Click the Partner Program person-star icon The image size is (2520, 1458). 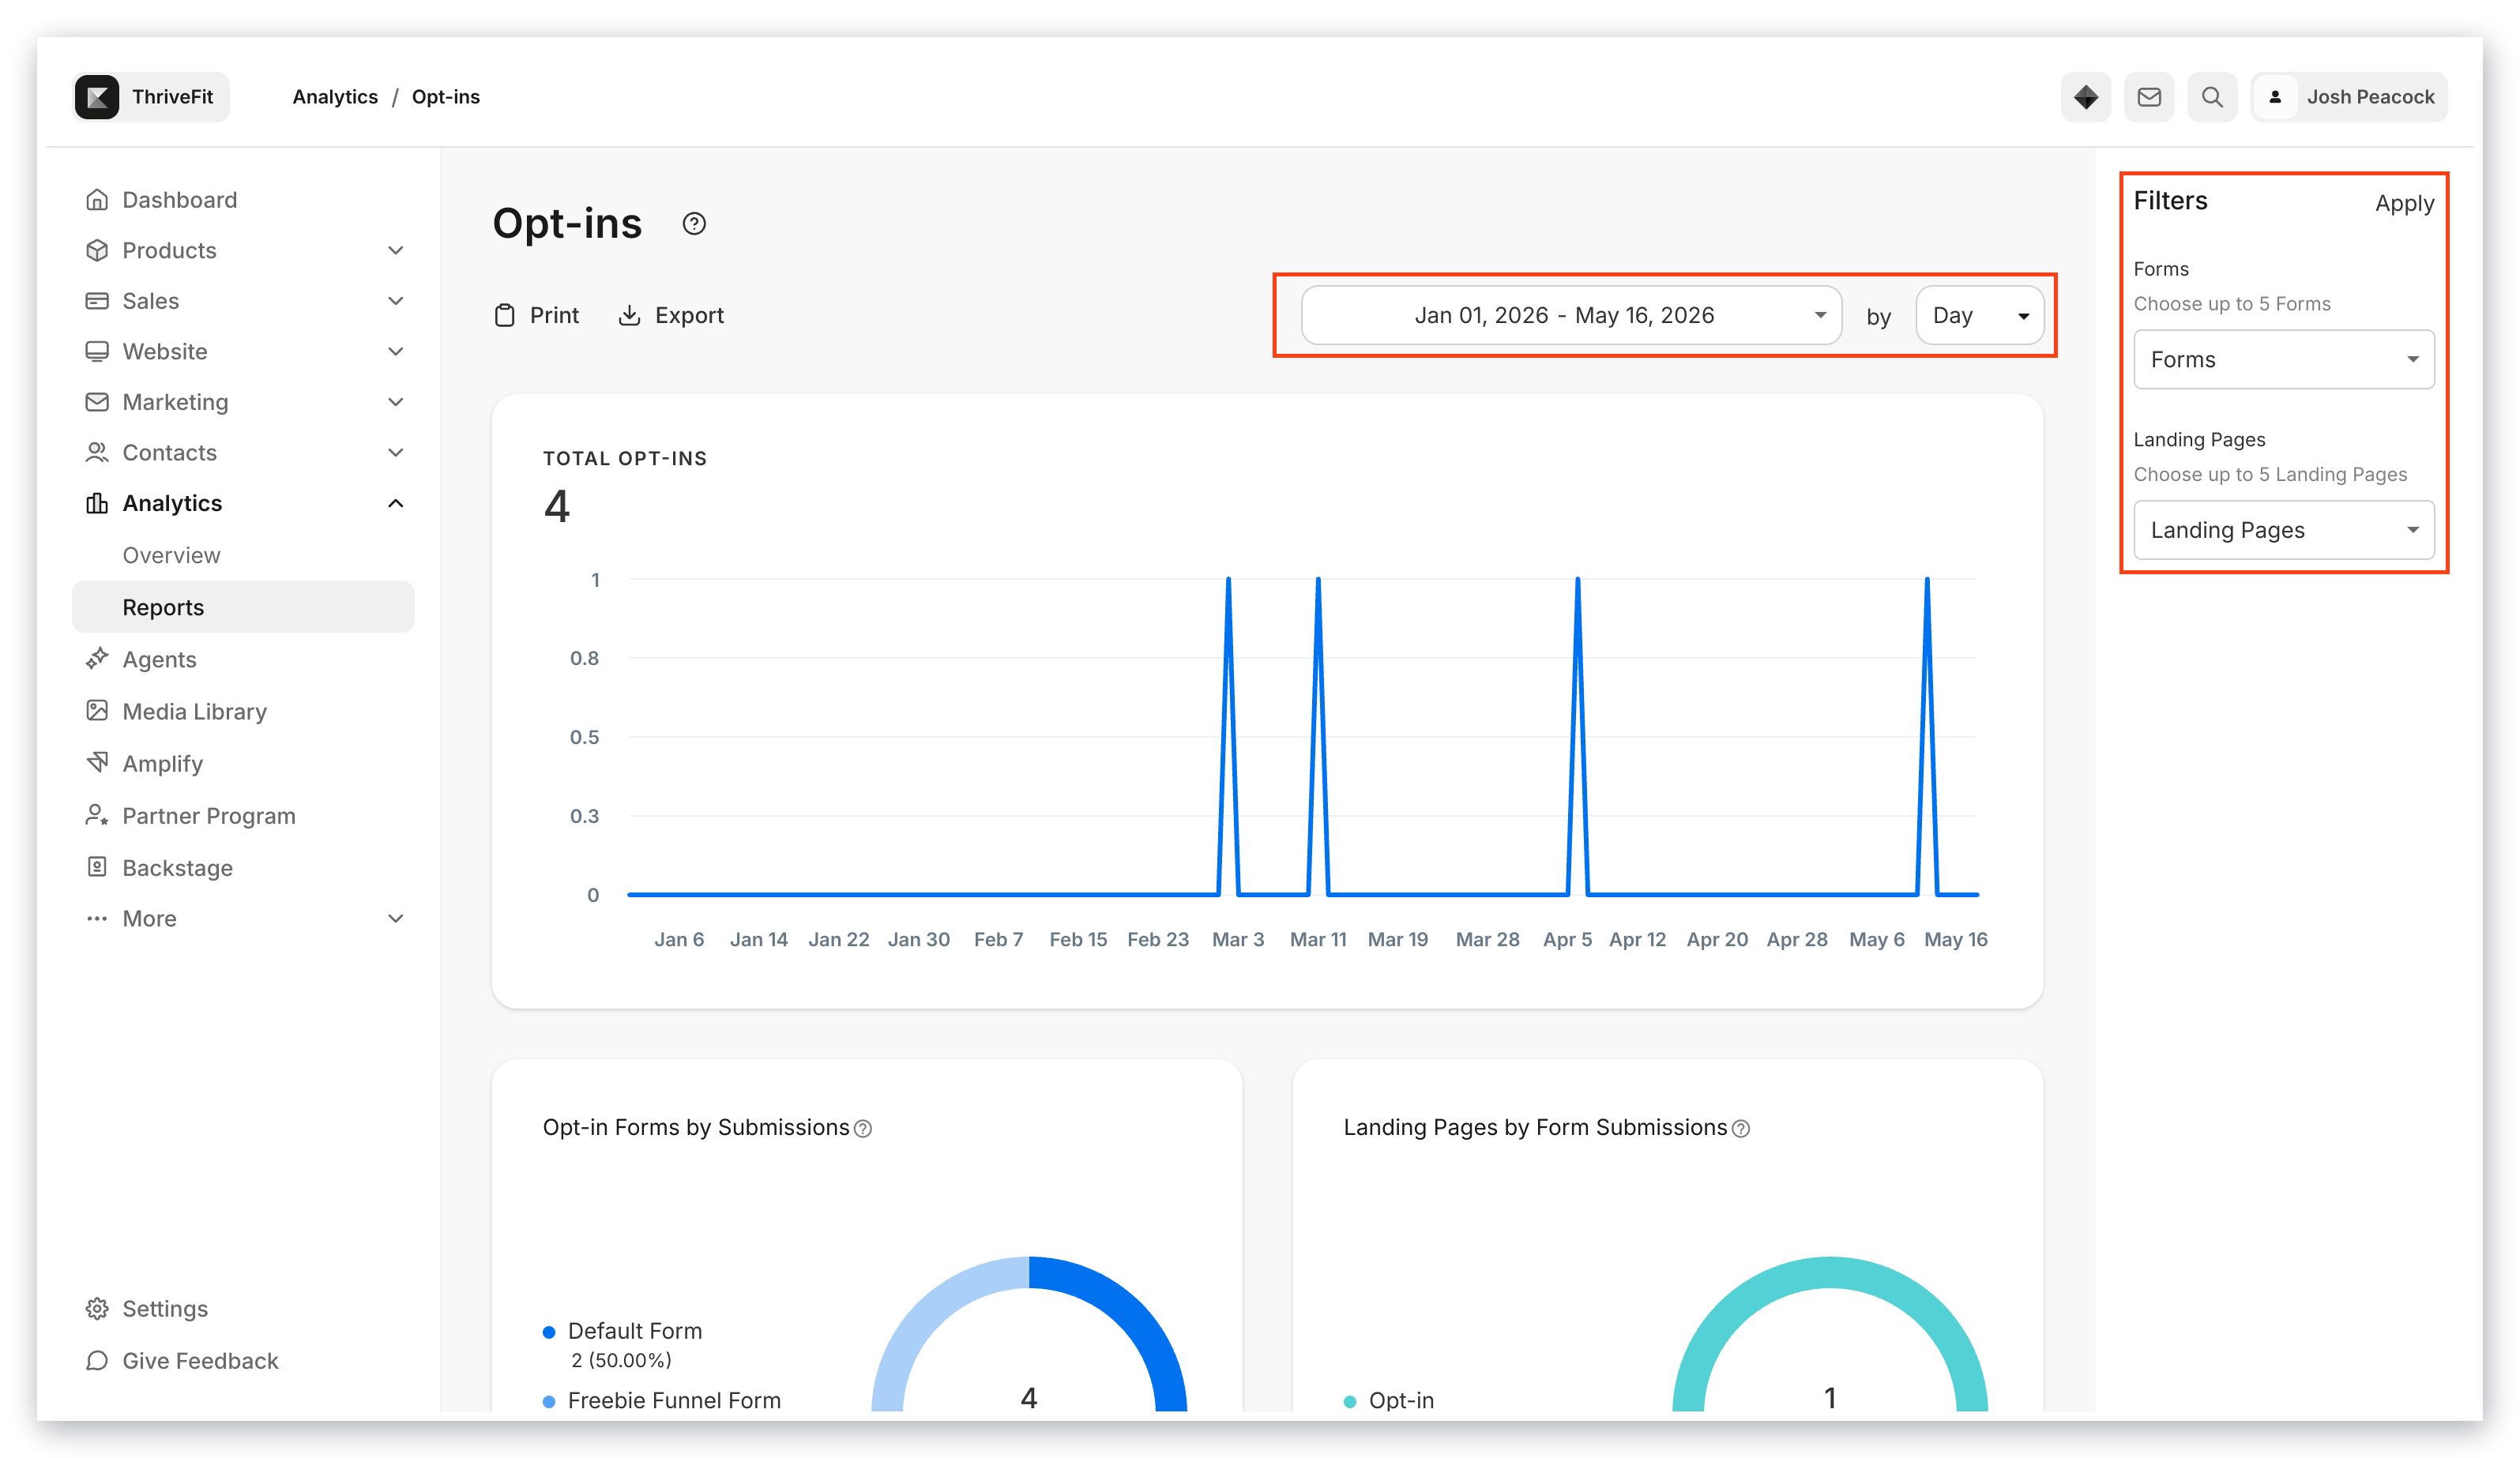point(97,815)
